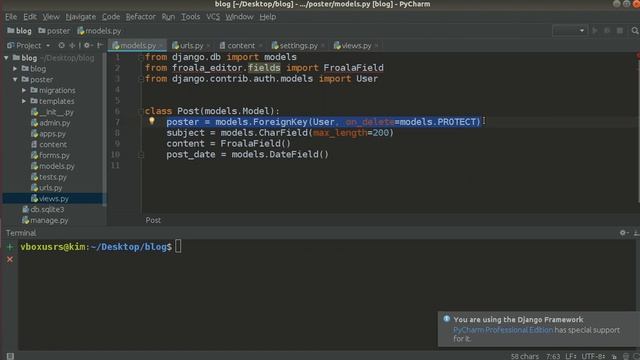
Task: Open the Code menu
Action: pyautogui.click(x=111, y=17)
